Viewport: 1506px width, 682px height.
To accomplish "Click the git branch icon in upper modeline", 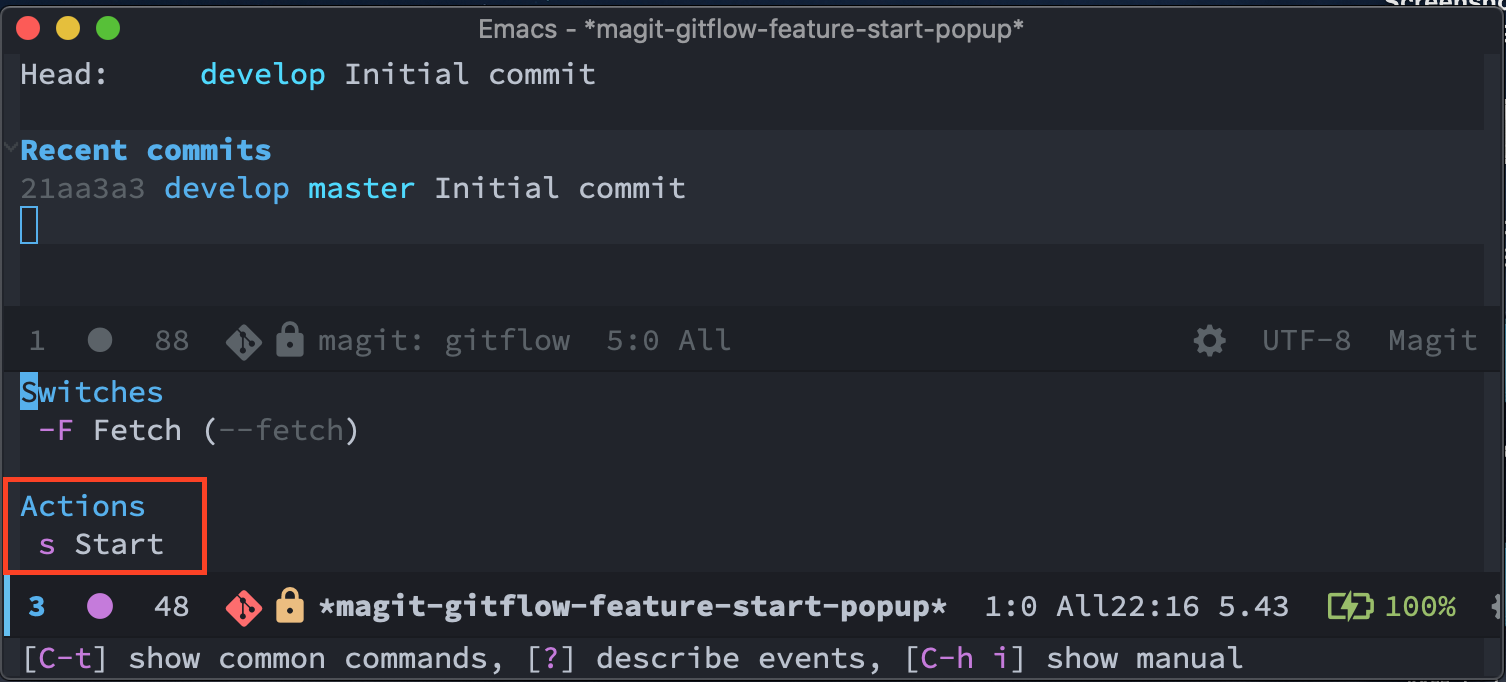I will (243, 342).
